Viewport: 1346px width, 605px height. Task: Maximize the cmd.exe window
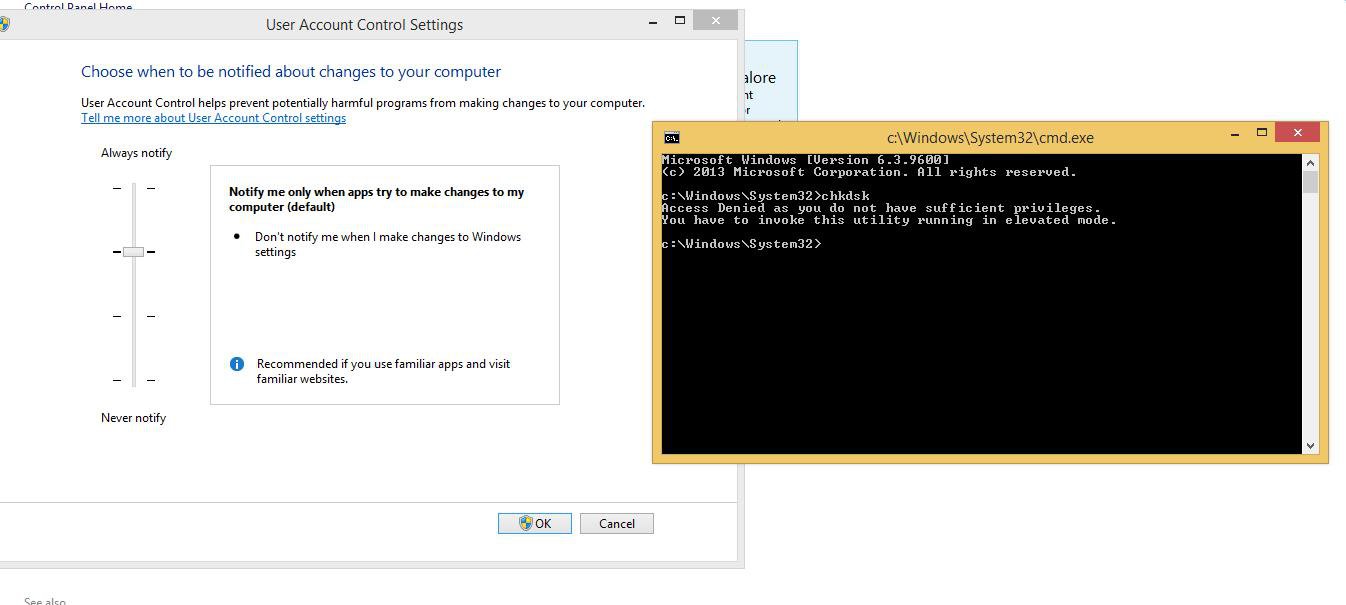[1262, 133]
